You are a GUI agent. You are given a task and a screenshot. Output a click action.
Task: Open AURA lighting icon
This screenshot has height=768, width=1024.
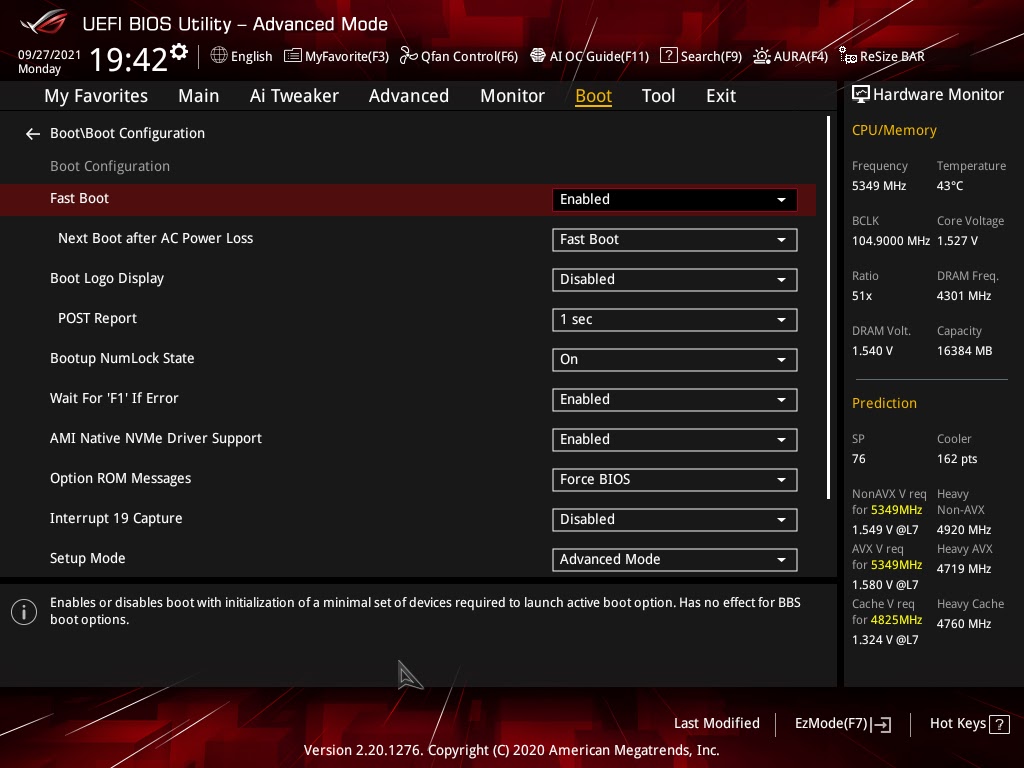[x=761, y=56]
